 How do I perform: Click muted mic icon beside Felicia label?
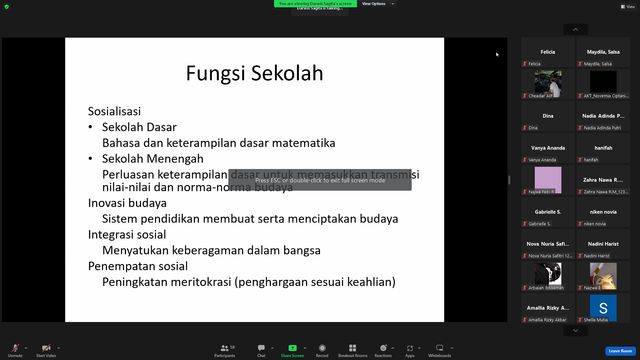point(525,64)
